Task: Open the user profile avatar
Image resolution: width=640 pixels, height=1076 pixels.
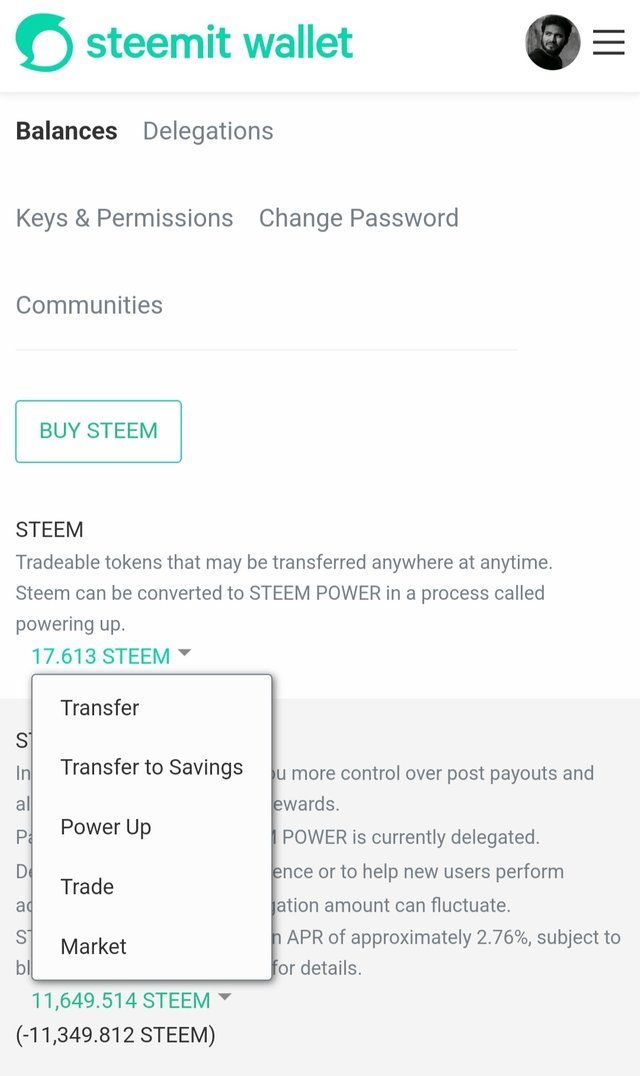Action: point(553,43)
